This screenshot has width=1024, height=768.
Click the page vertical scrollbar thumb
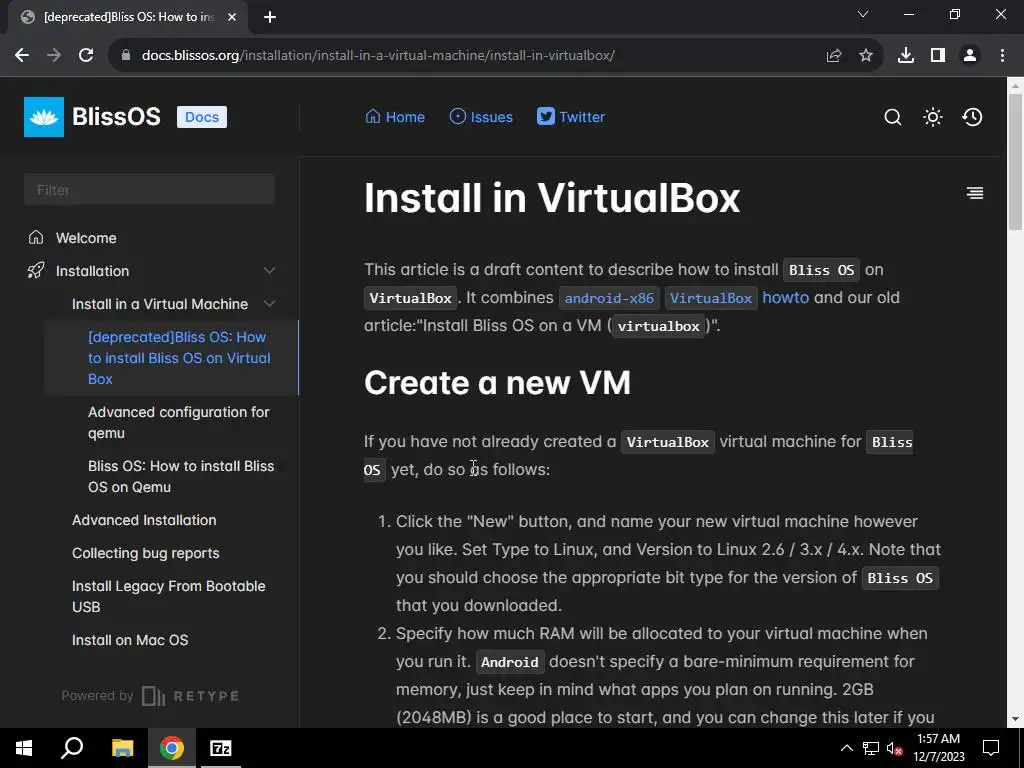click(x=1015, y=161)
